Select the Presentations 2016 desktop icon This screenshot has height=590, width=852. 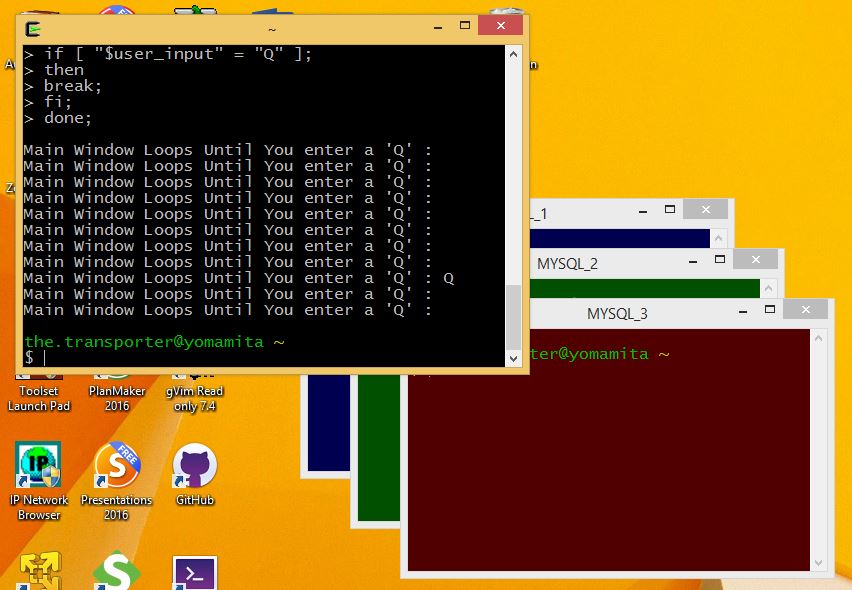(116, 482)
